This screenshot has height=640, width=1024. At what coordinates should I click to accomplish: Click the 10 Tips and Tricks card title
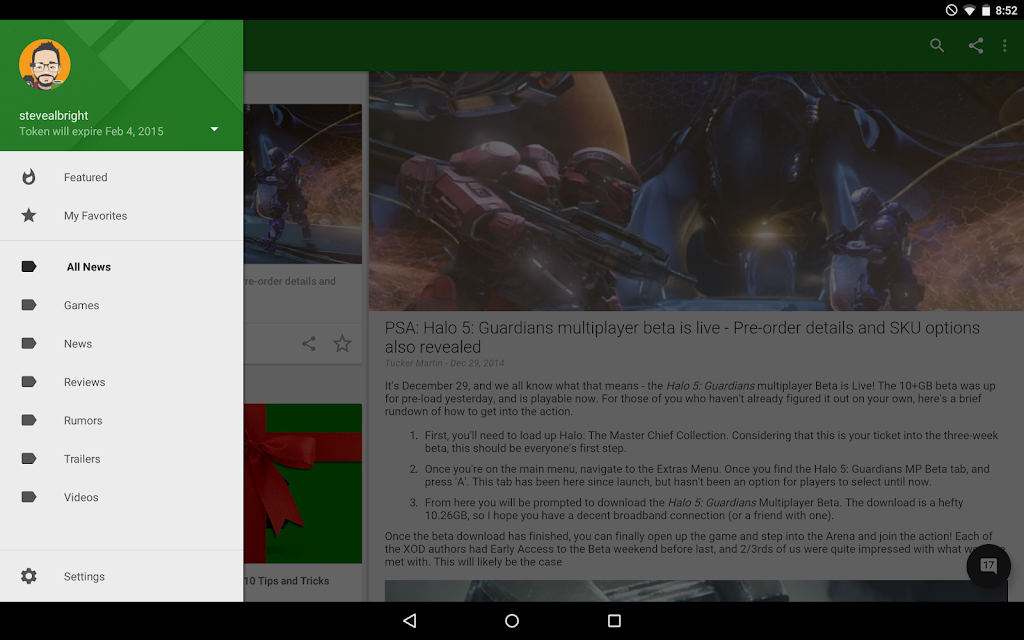(x=287, y=581)
